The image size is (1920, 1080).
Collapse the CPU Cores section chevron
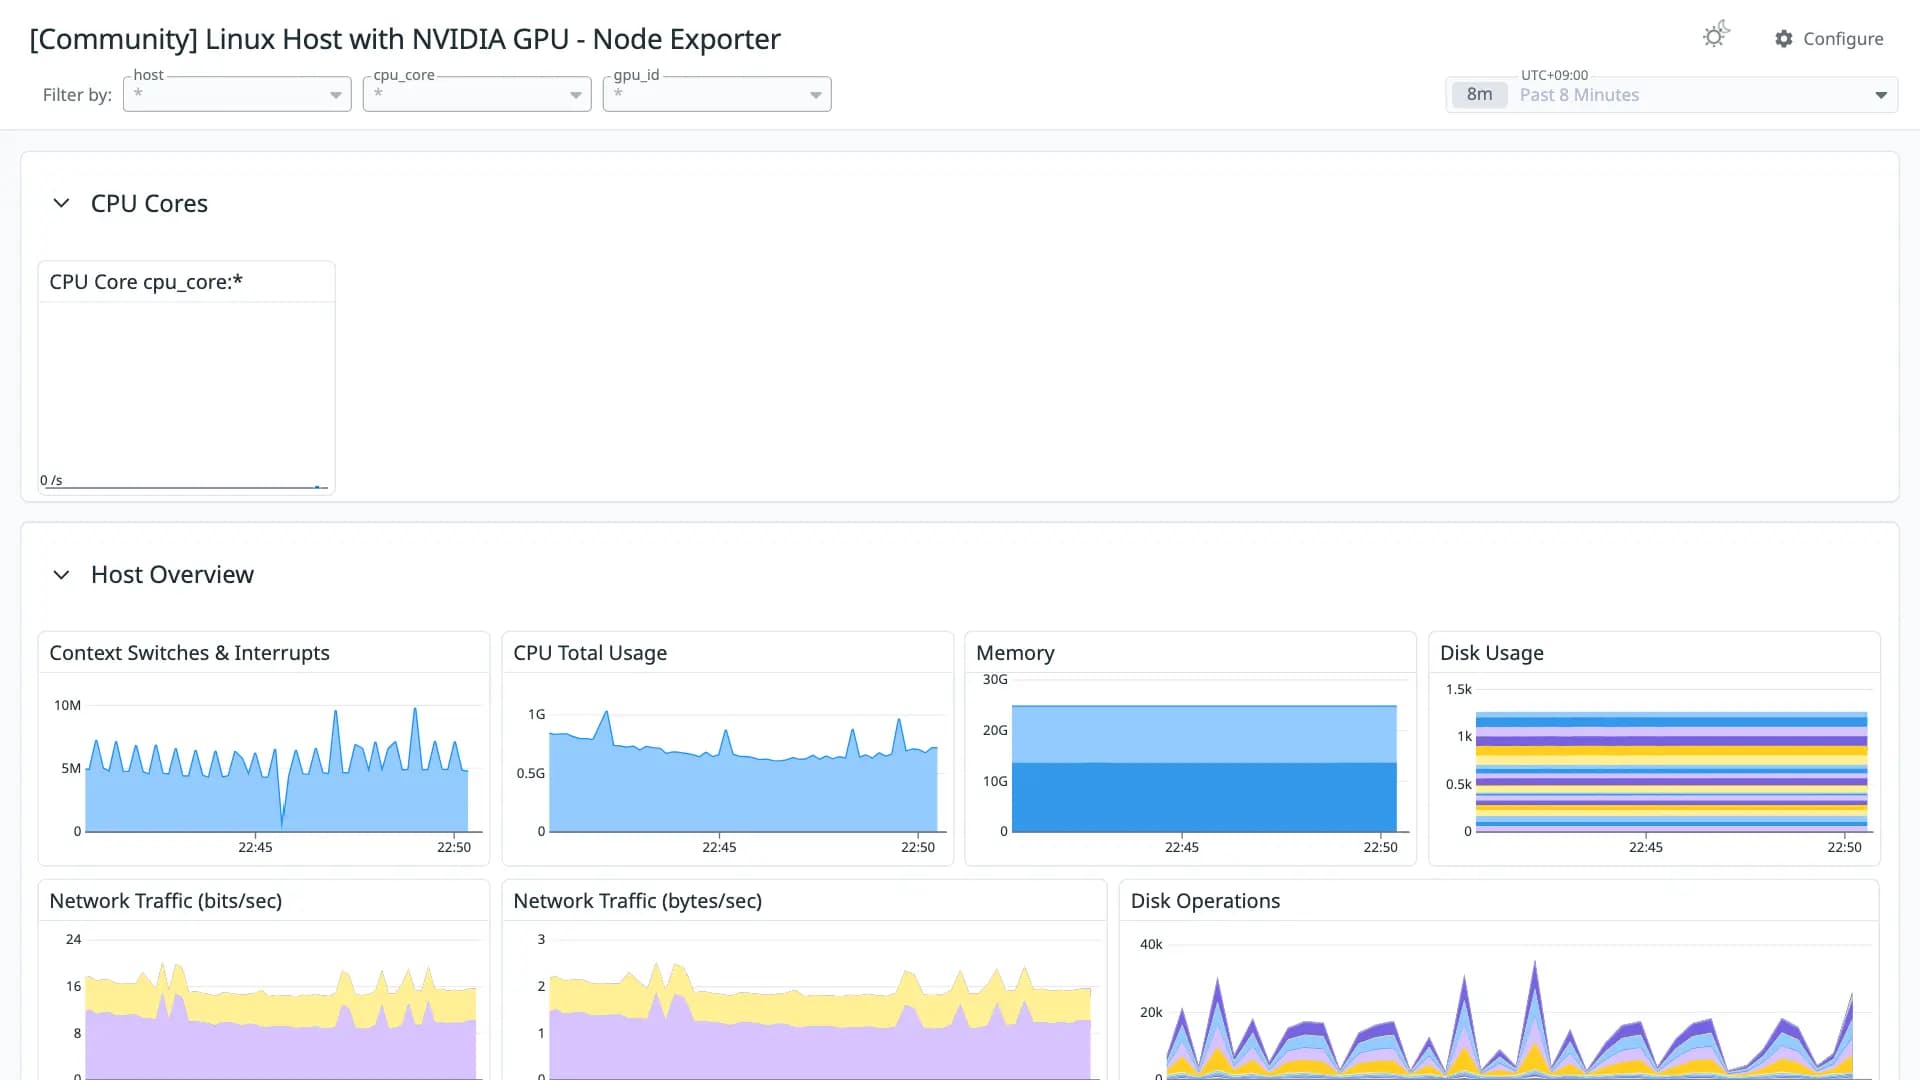[x=61, y=203]
